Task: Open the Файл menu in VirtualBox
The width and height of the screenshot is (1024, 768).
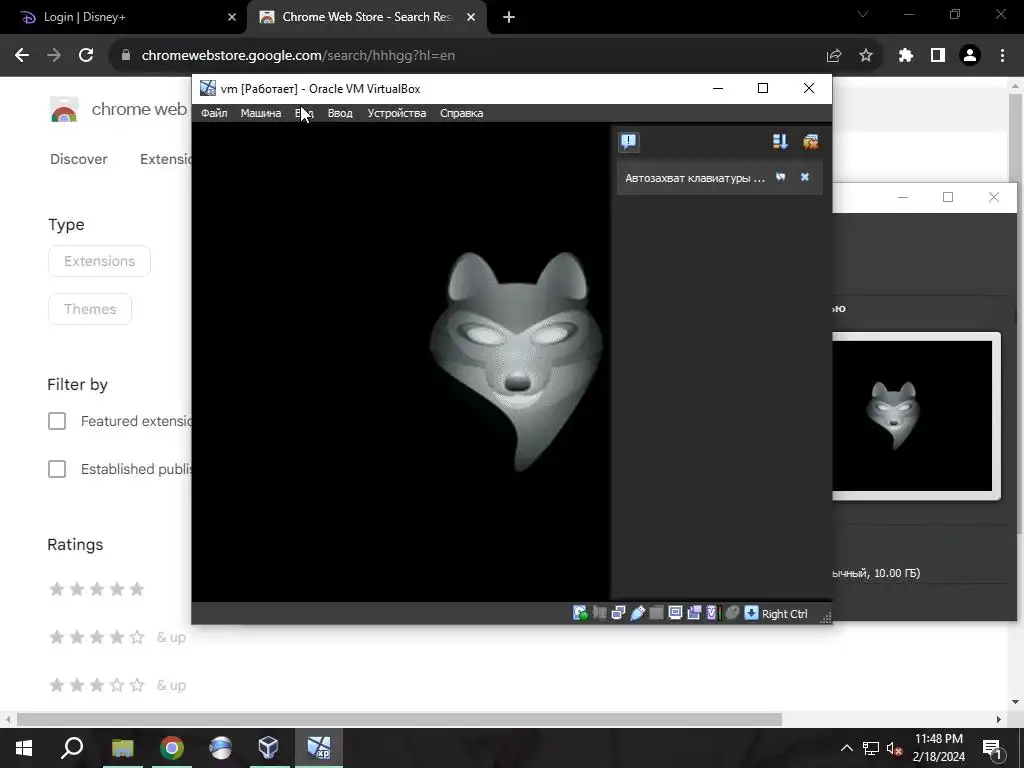Action: (214, 113)
